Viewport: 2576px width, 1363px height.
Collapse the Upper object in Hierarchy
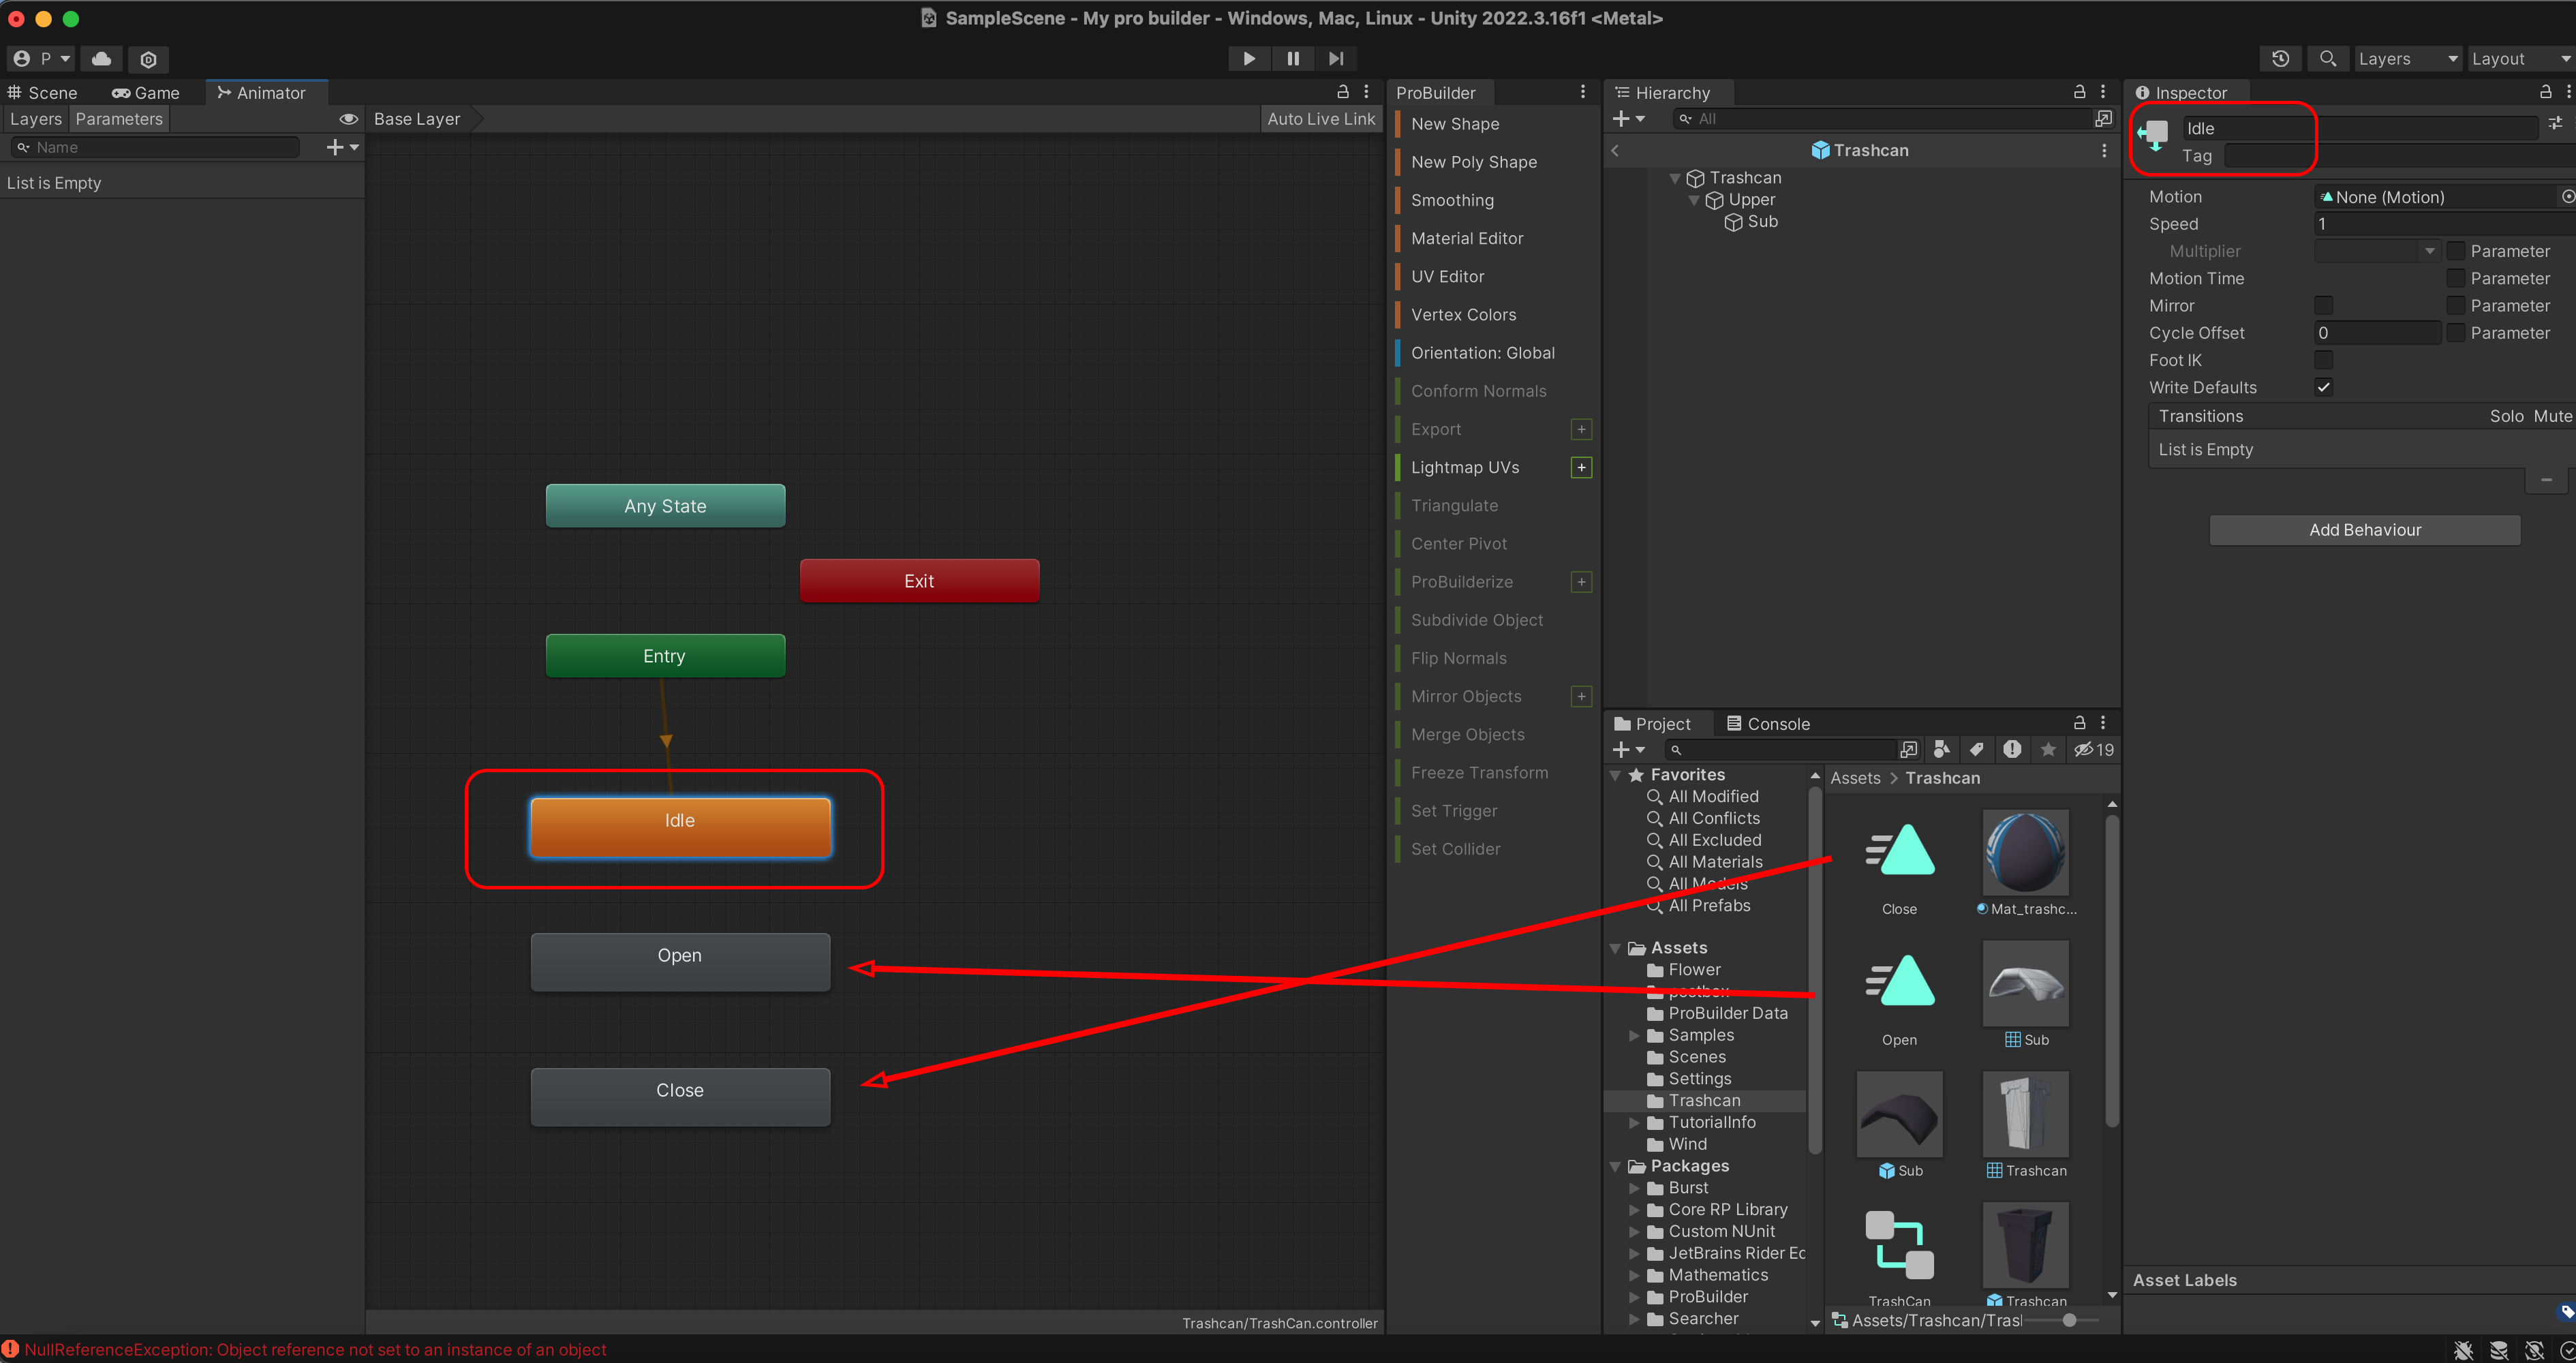[1694, 200]
